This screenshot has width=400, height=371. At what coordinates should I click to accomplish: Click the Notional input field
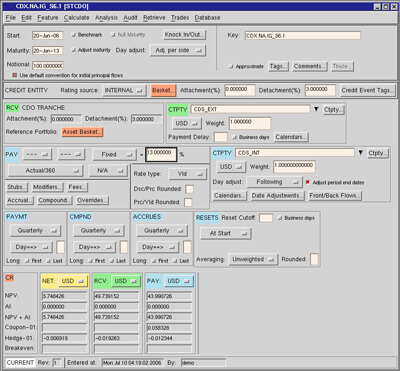pyautogui.click(x=48, y=66)
